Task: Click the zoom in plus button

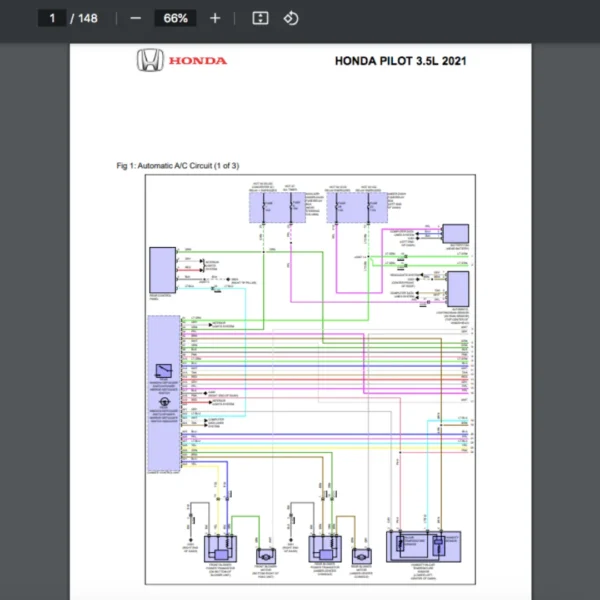Action: pyautogui.click(x=215, y=18)
